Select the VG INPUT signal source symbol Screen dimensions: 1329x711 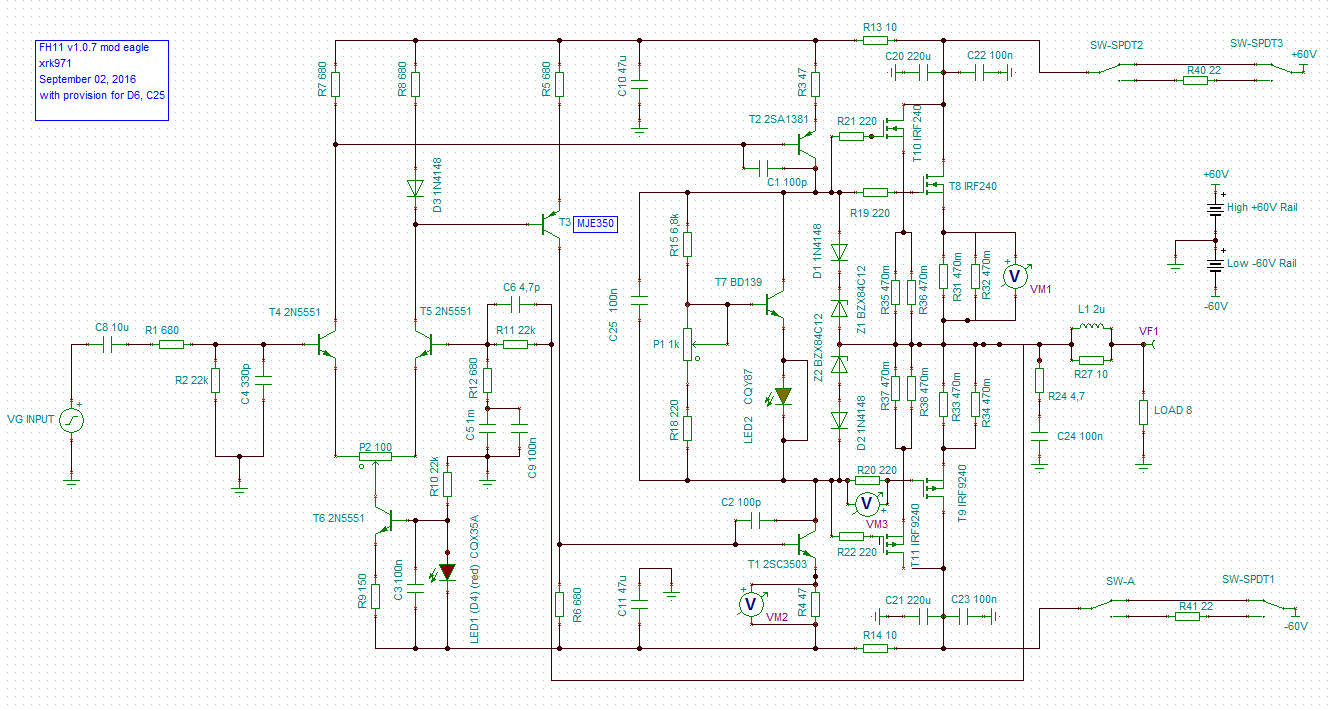coord(71,419)
